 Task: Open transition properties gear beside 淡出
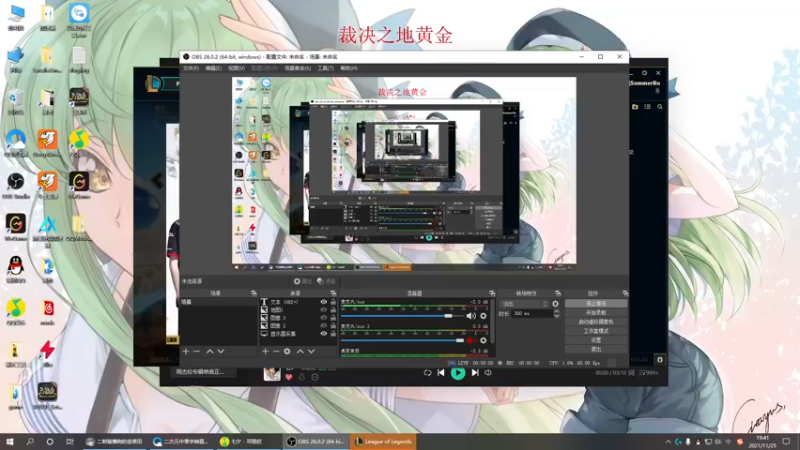coord(556,304)
